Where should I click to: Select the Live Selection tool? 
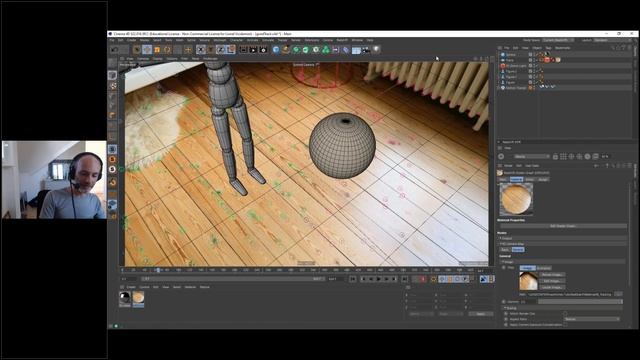pyautogui.click(x=137, y=50)
